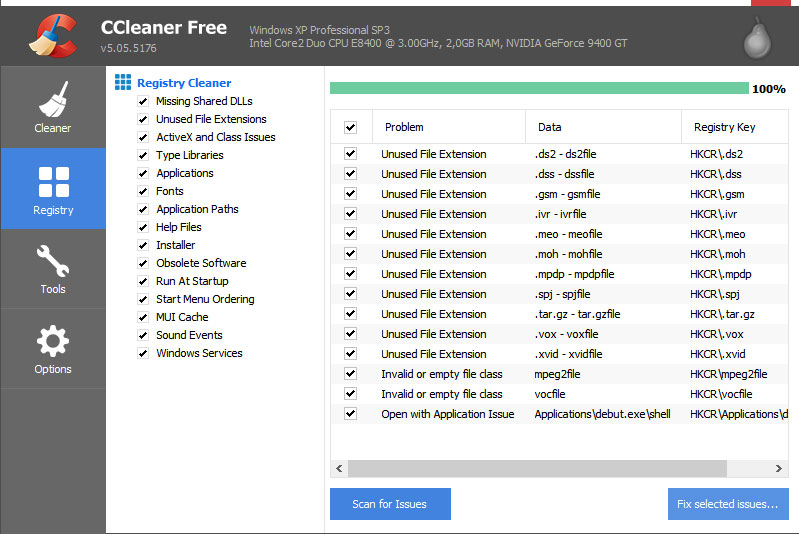Click the pear Piriform logo icon

tap(757, 39)
